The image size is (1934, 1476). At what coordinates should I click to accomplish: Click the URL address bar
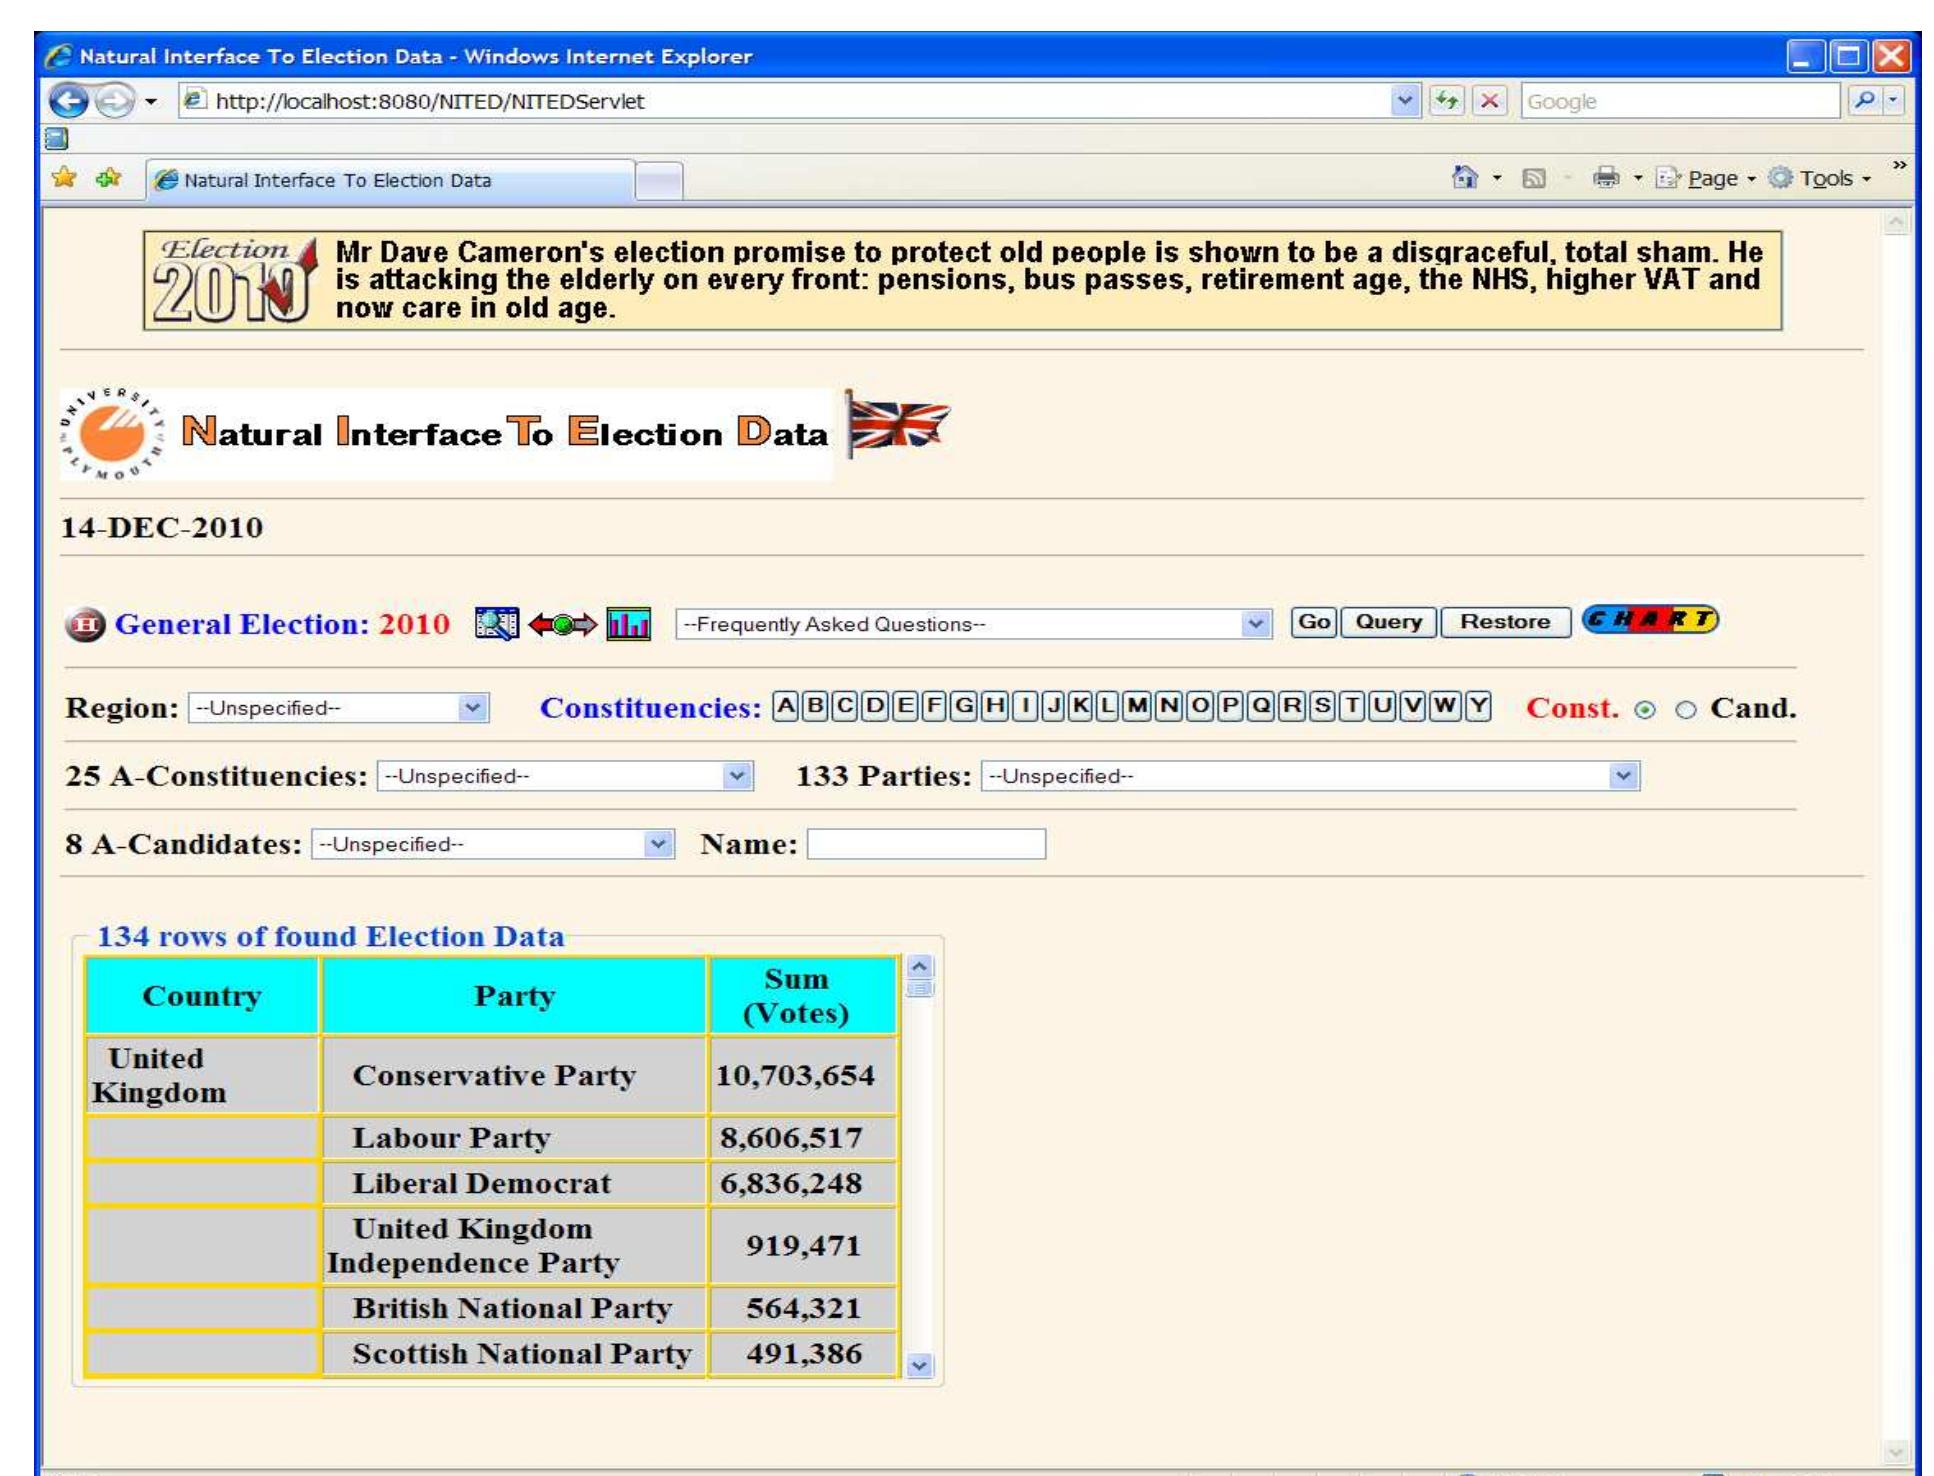[x=785, y=100]
